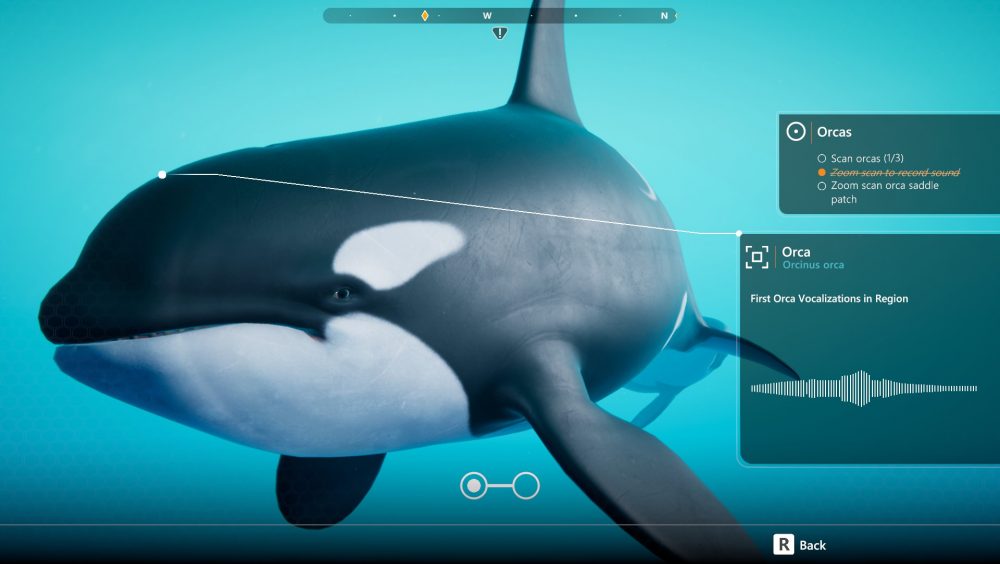Open the Orca species title in the info panel

[x=796, y=252]
